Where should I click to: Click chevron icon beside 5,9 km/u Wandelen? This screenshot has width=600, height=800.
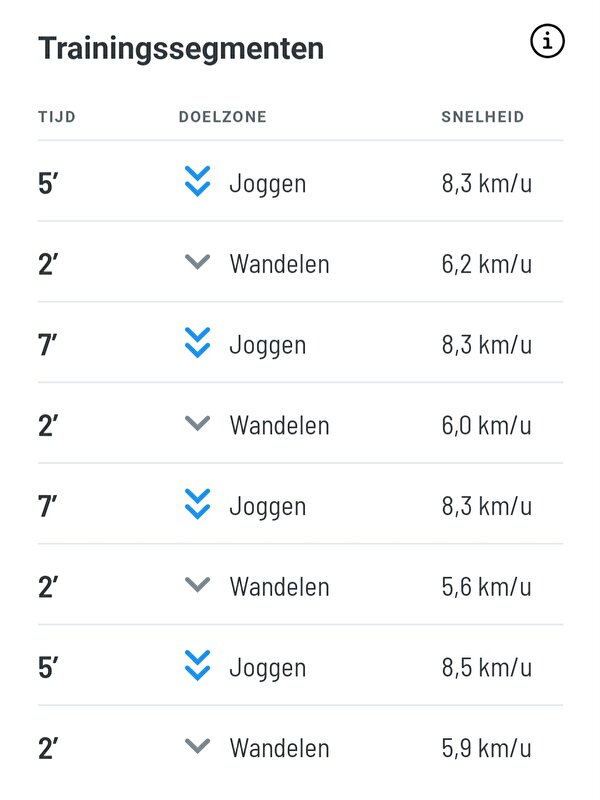point(198,747)
